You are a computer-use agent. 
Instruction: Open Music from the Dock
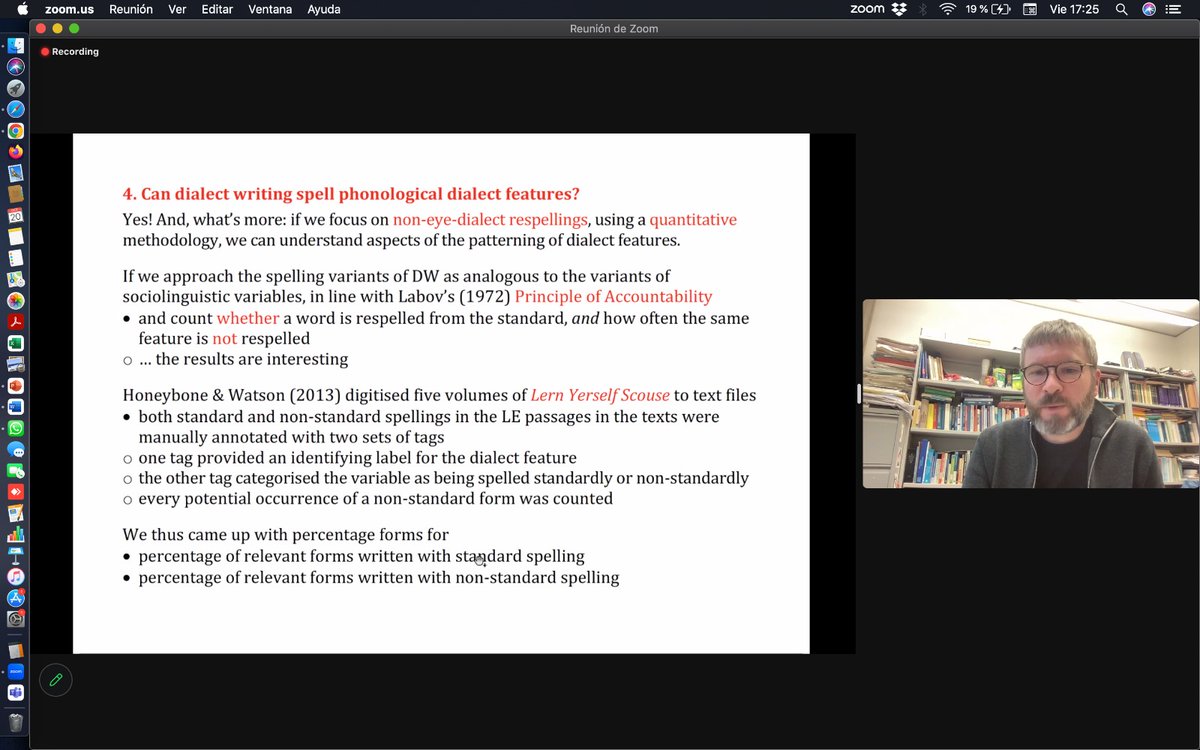point(15,577)
